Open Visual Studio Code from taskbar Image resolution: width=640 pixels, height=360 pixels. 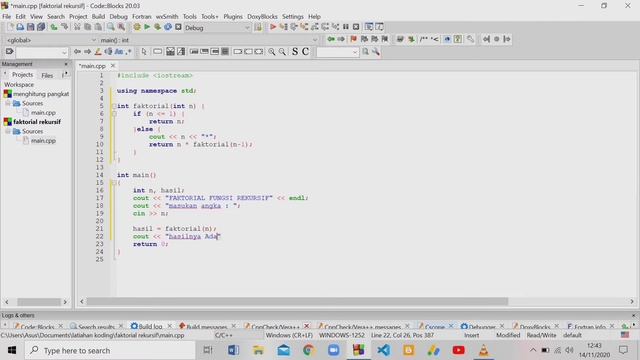384,350
